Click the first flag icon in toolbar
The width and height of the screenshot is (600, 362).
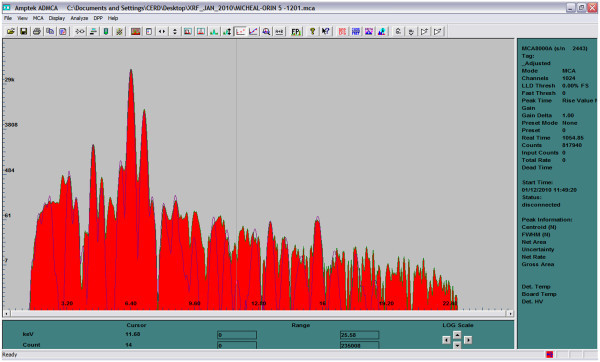coord(424,31)
